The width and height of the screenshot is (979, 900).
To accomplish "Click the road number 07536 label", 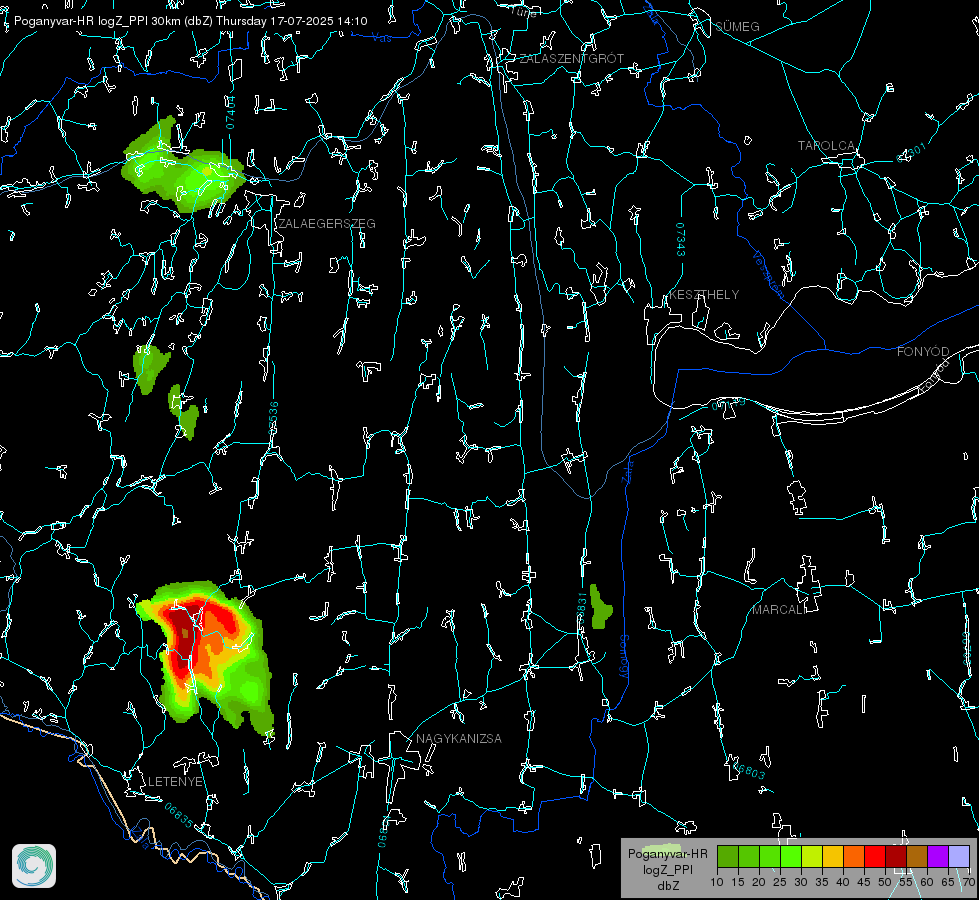I will (273, 418).
